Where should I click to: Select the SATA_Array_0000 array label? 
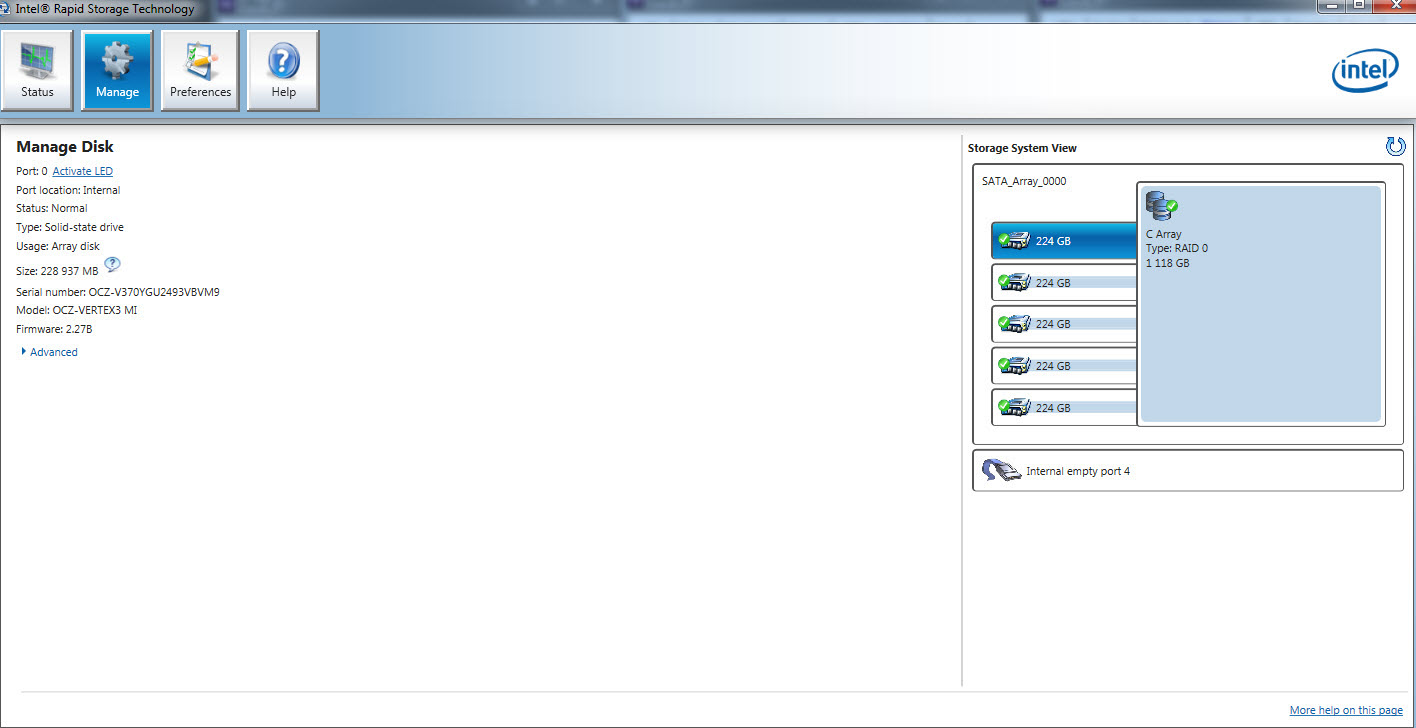click(1023, 182)
